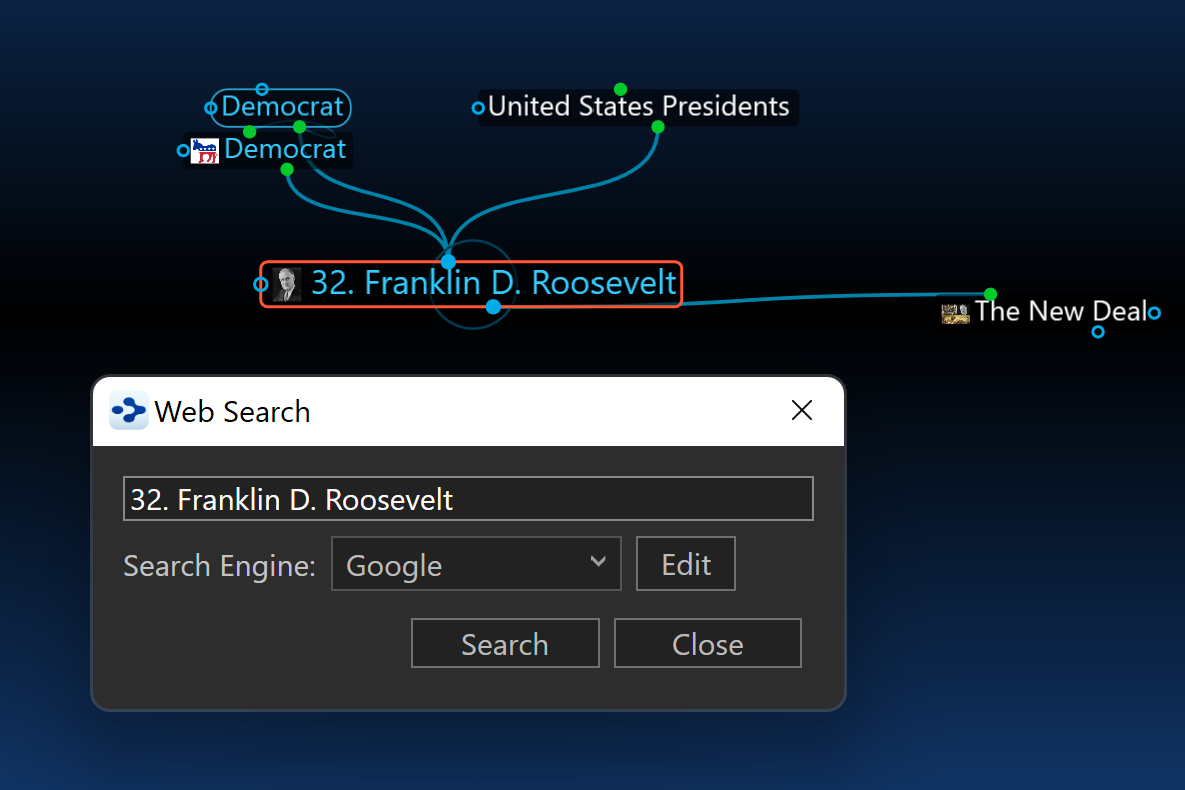Click the Edit button next to Search Engine
This screenshot has height=790, width=1185.
tap(685, 564)
